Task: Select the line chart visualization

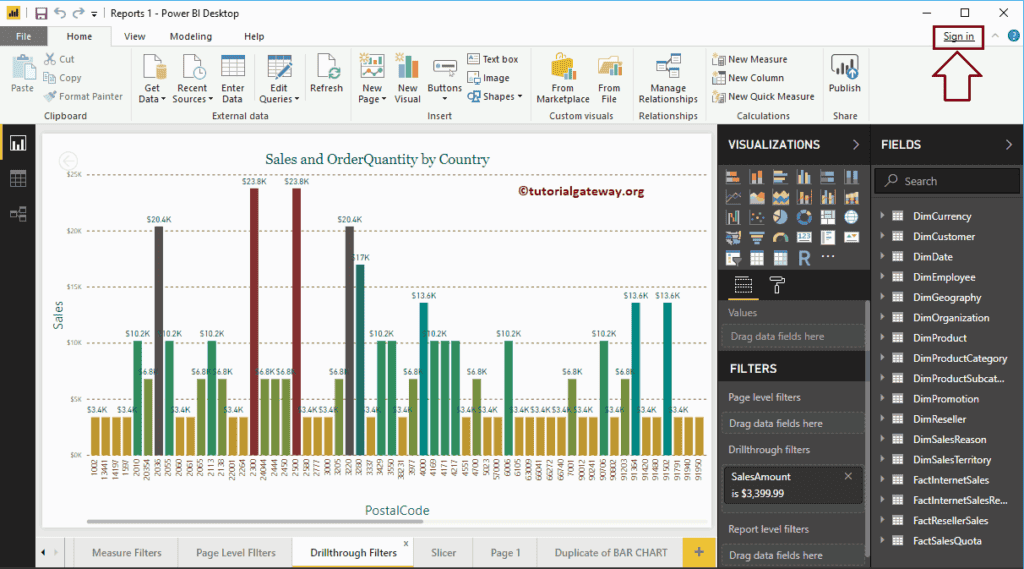Action: click(733, 197)
